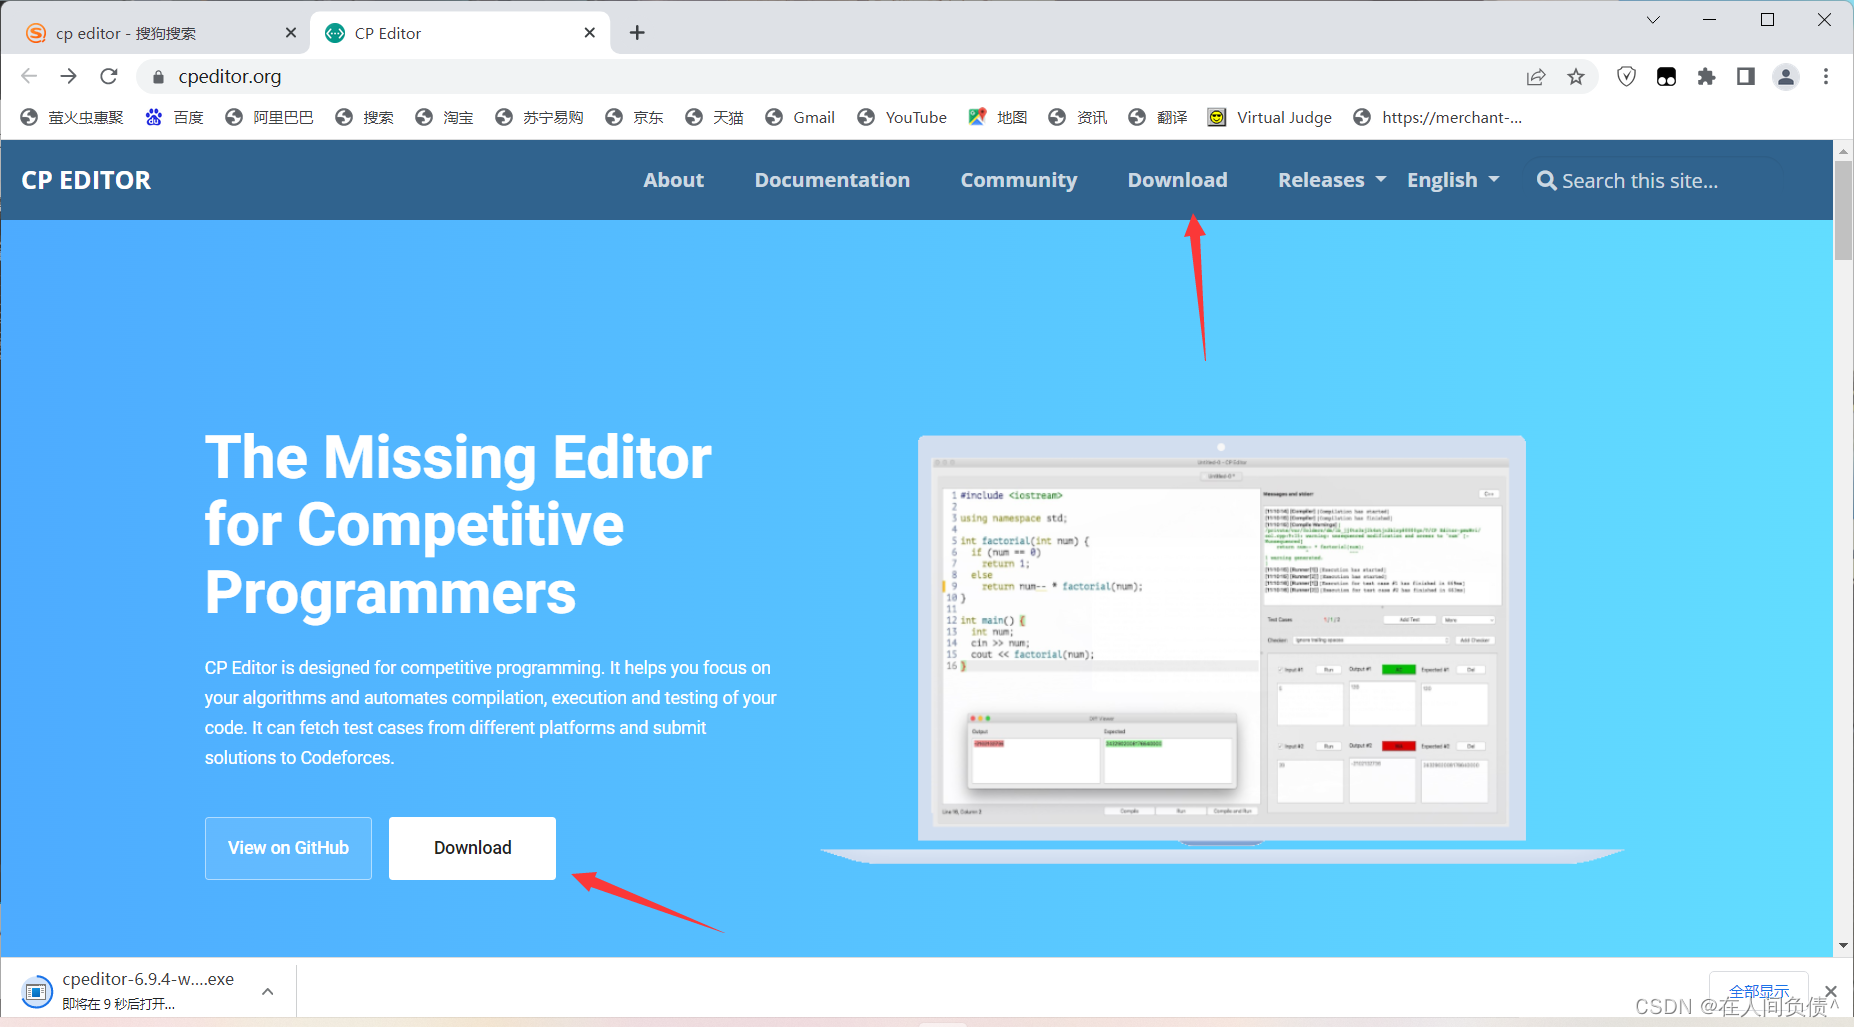Open the About nav item
This screenshot has height=1027, width=1854.
coord(674,180)
